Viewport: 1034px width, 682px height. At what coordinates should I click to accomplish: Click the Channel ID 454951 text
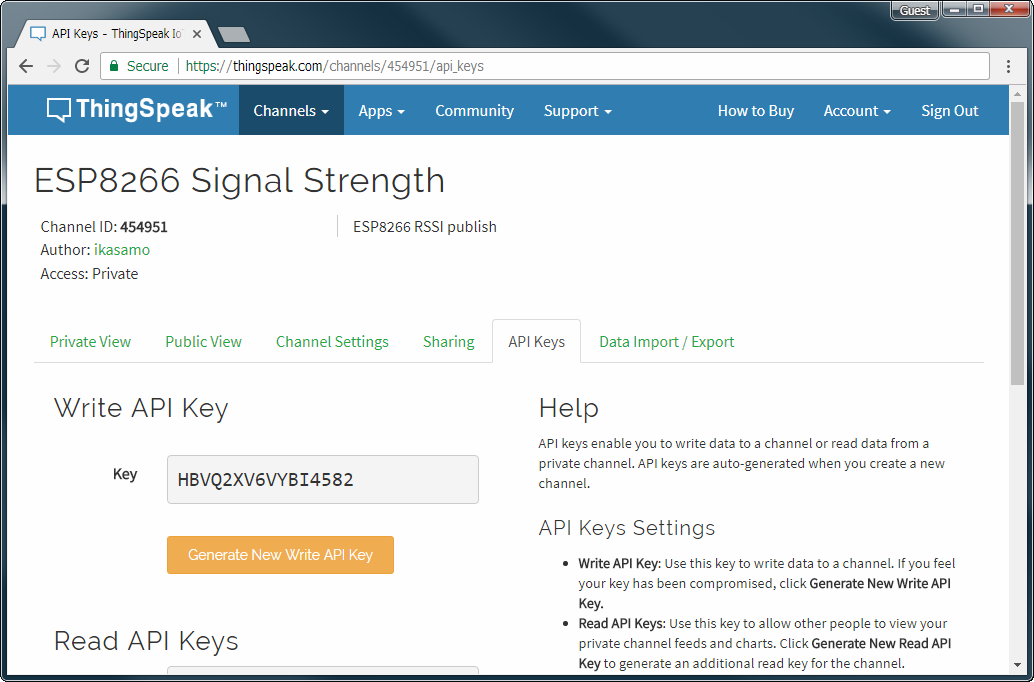104,227
